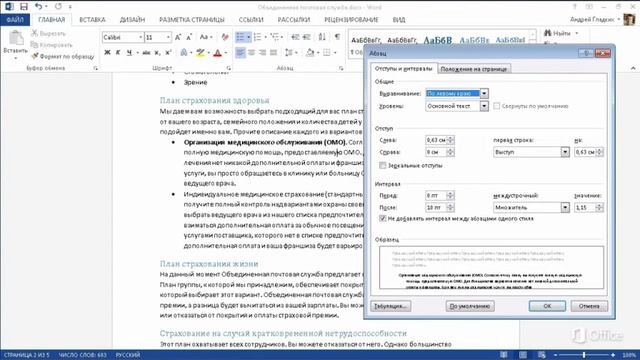Increase indent in ribbon Абзац group
Viewport: 640px width, 360px height.
307,37
